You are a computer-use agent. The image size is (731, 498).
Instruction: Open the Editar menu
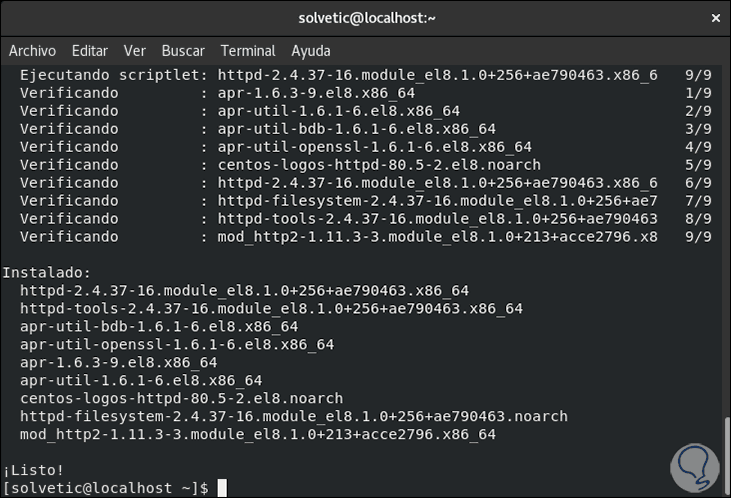tap(90, 50)
